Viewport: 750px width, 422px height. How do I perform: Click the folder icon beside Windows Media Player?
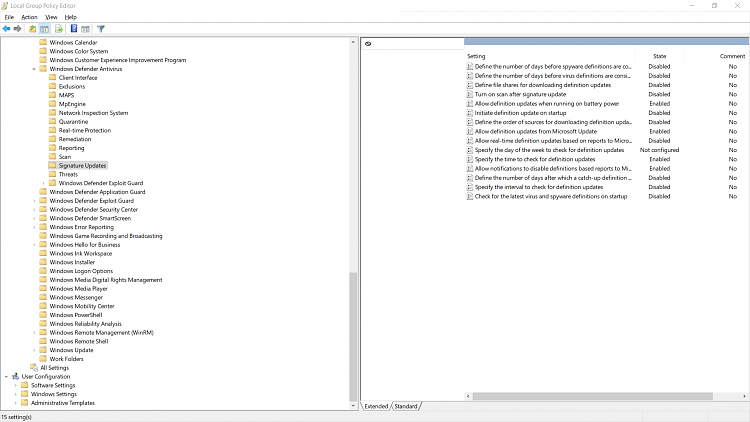click(x=43, y=288)
